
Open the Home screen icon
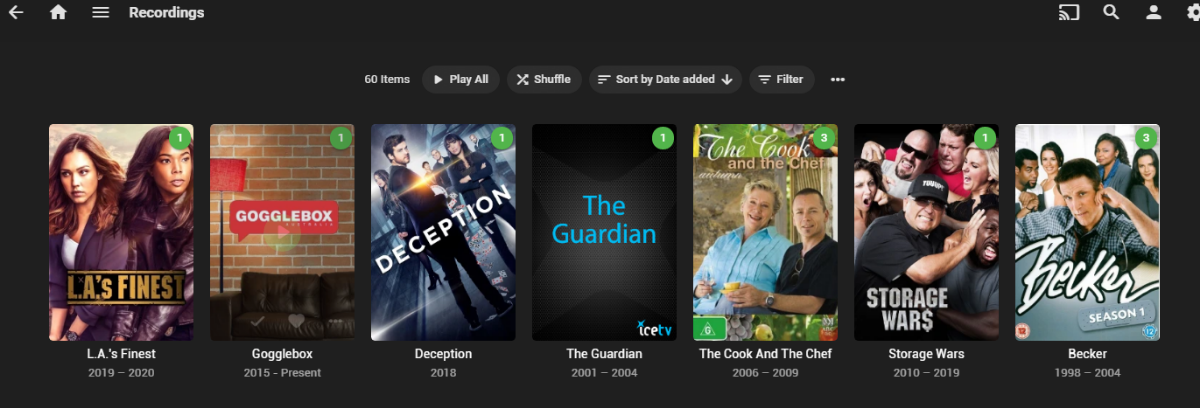[x=58, y=13]
